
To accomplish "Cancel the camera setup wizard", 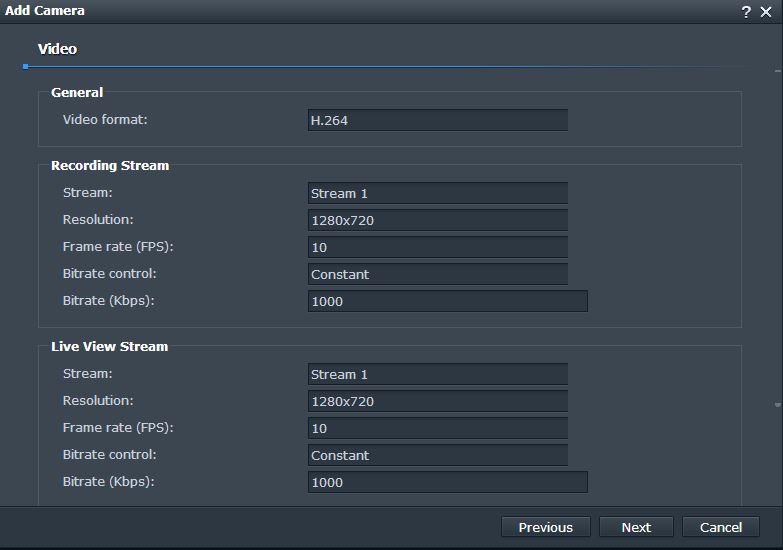I will 721,527.
